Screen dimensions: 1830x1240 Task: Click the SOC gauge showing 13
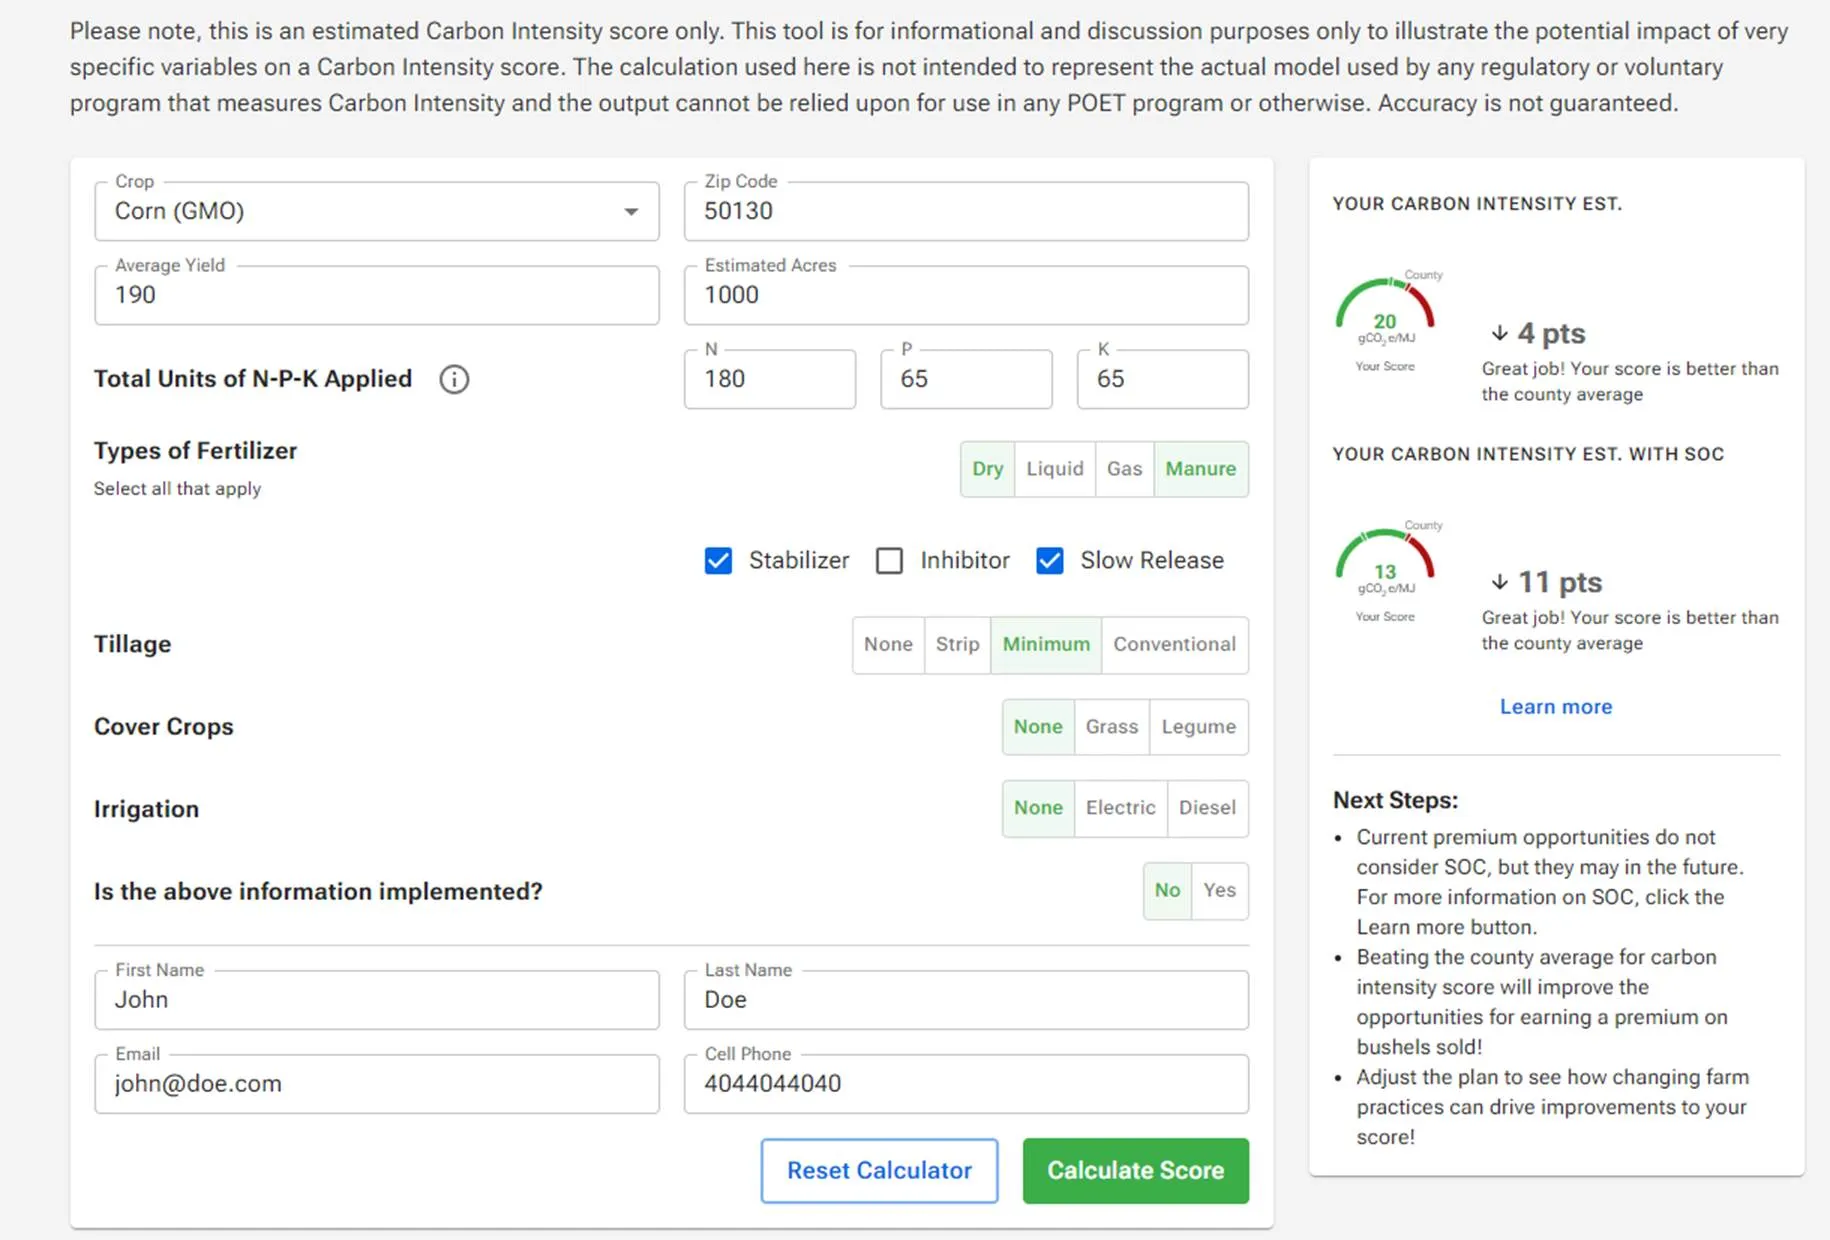tap(1386, 561)
